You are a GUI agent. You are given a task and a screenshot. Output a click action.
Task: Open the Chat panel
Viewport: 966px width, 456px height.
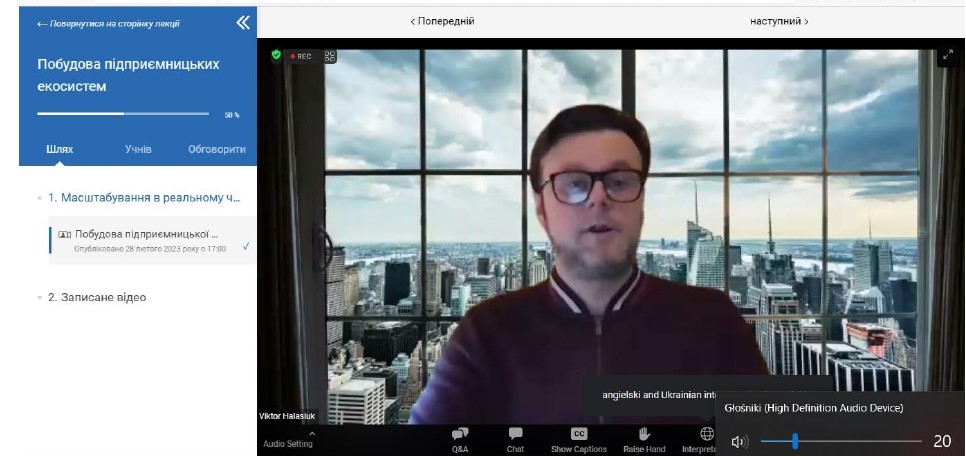(x=515, y=440)
